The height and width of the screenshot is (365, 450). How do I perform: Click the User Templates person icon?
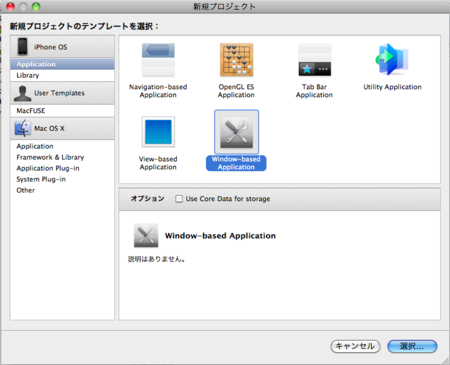tap(23, 93)
